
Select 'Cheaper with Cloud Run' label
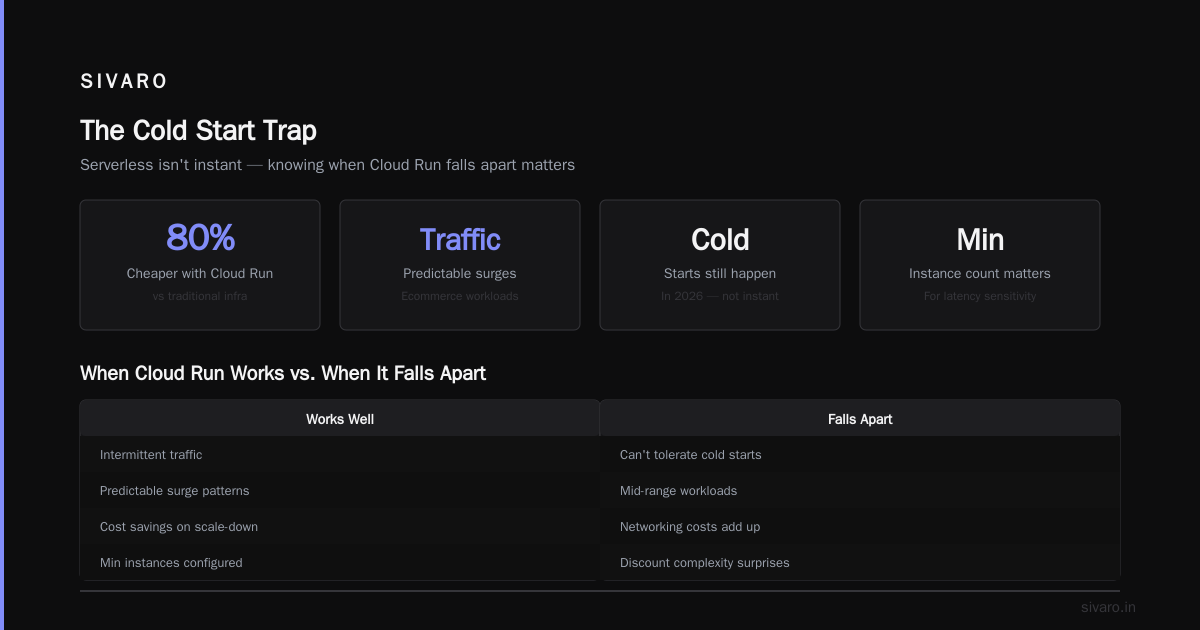200,273
